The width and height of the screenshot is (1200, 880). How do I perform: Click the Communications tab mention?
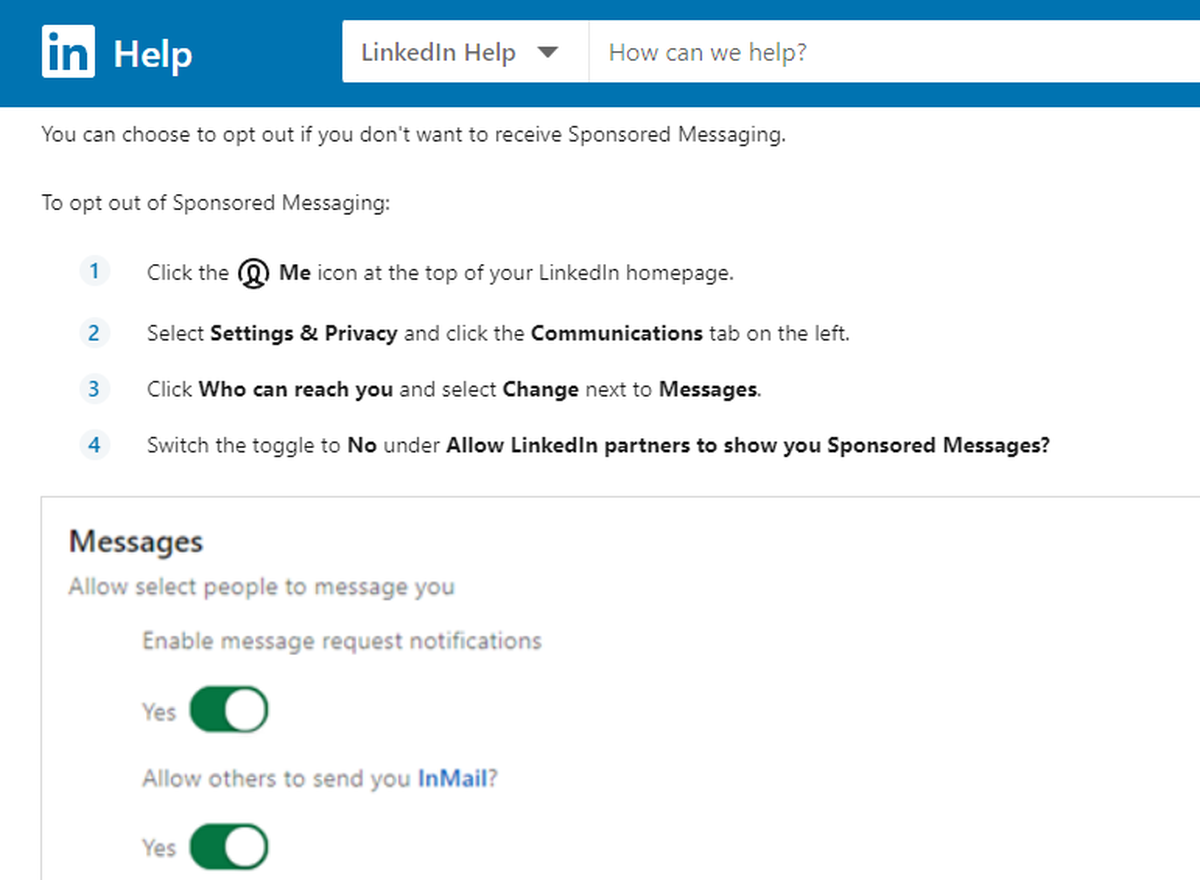[x=617, y=333]
